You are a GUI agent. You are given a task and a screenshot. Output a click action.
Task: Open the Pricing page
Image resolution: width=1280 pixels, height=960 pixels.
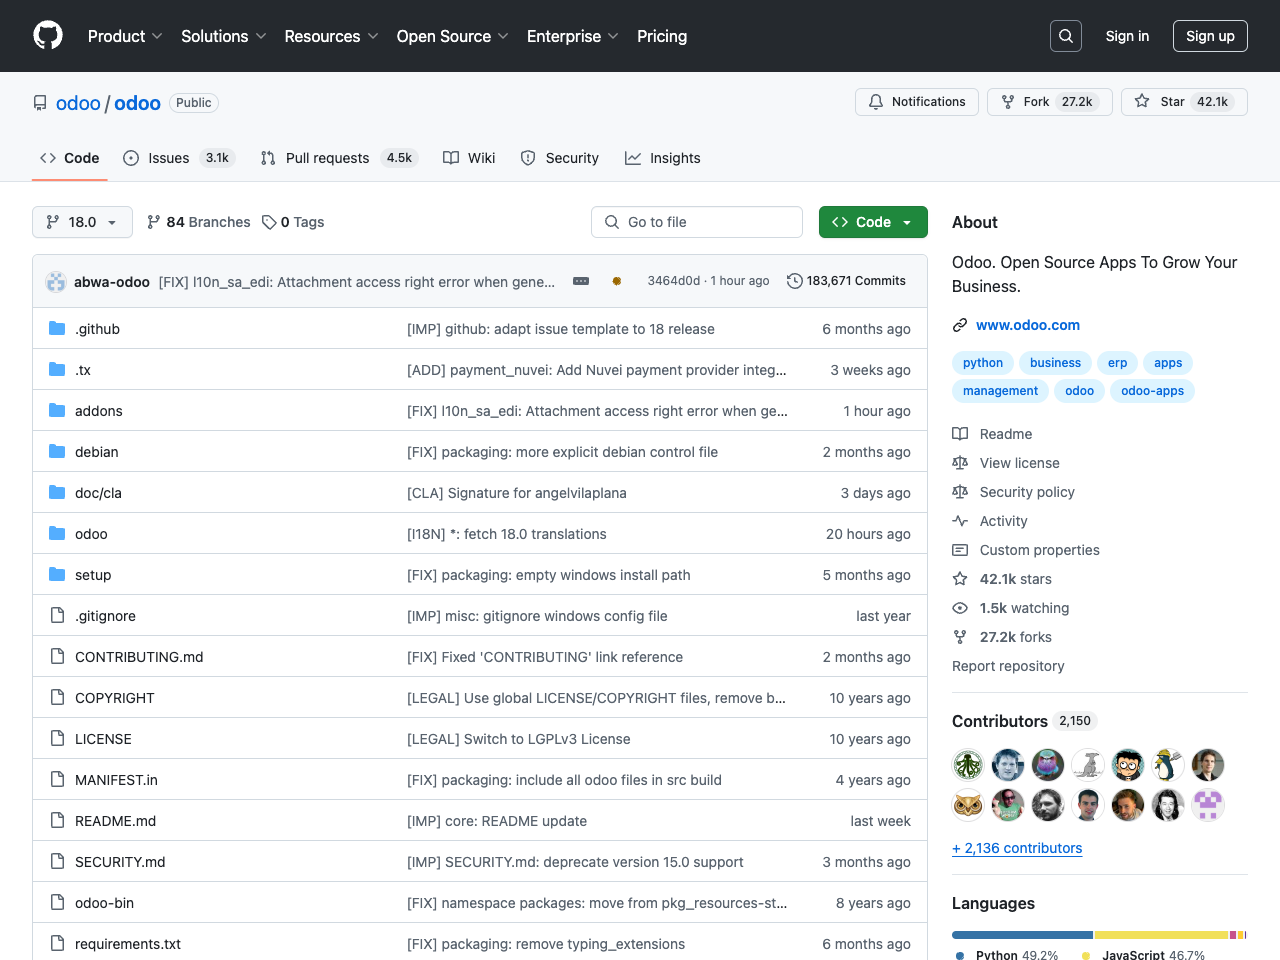(662, 36)
